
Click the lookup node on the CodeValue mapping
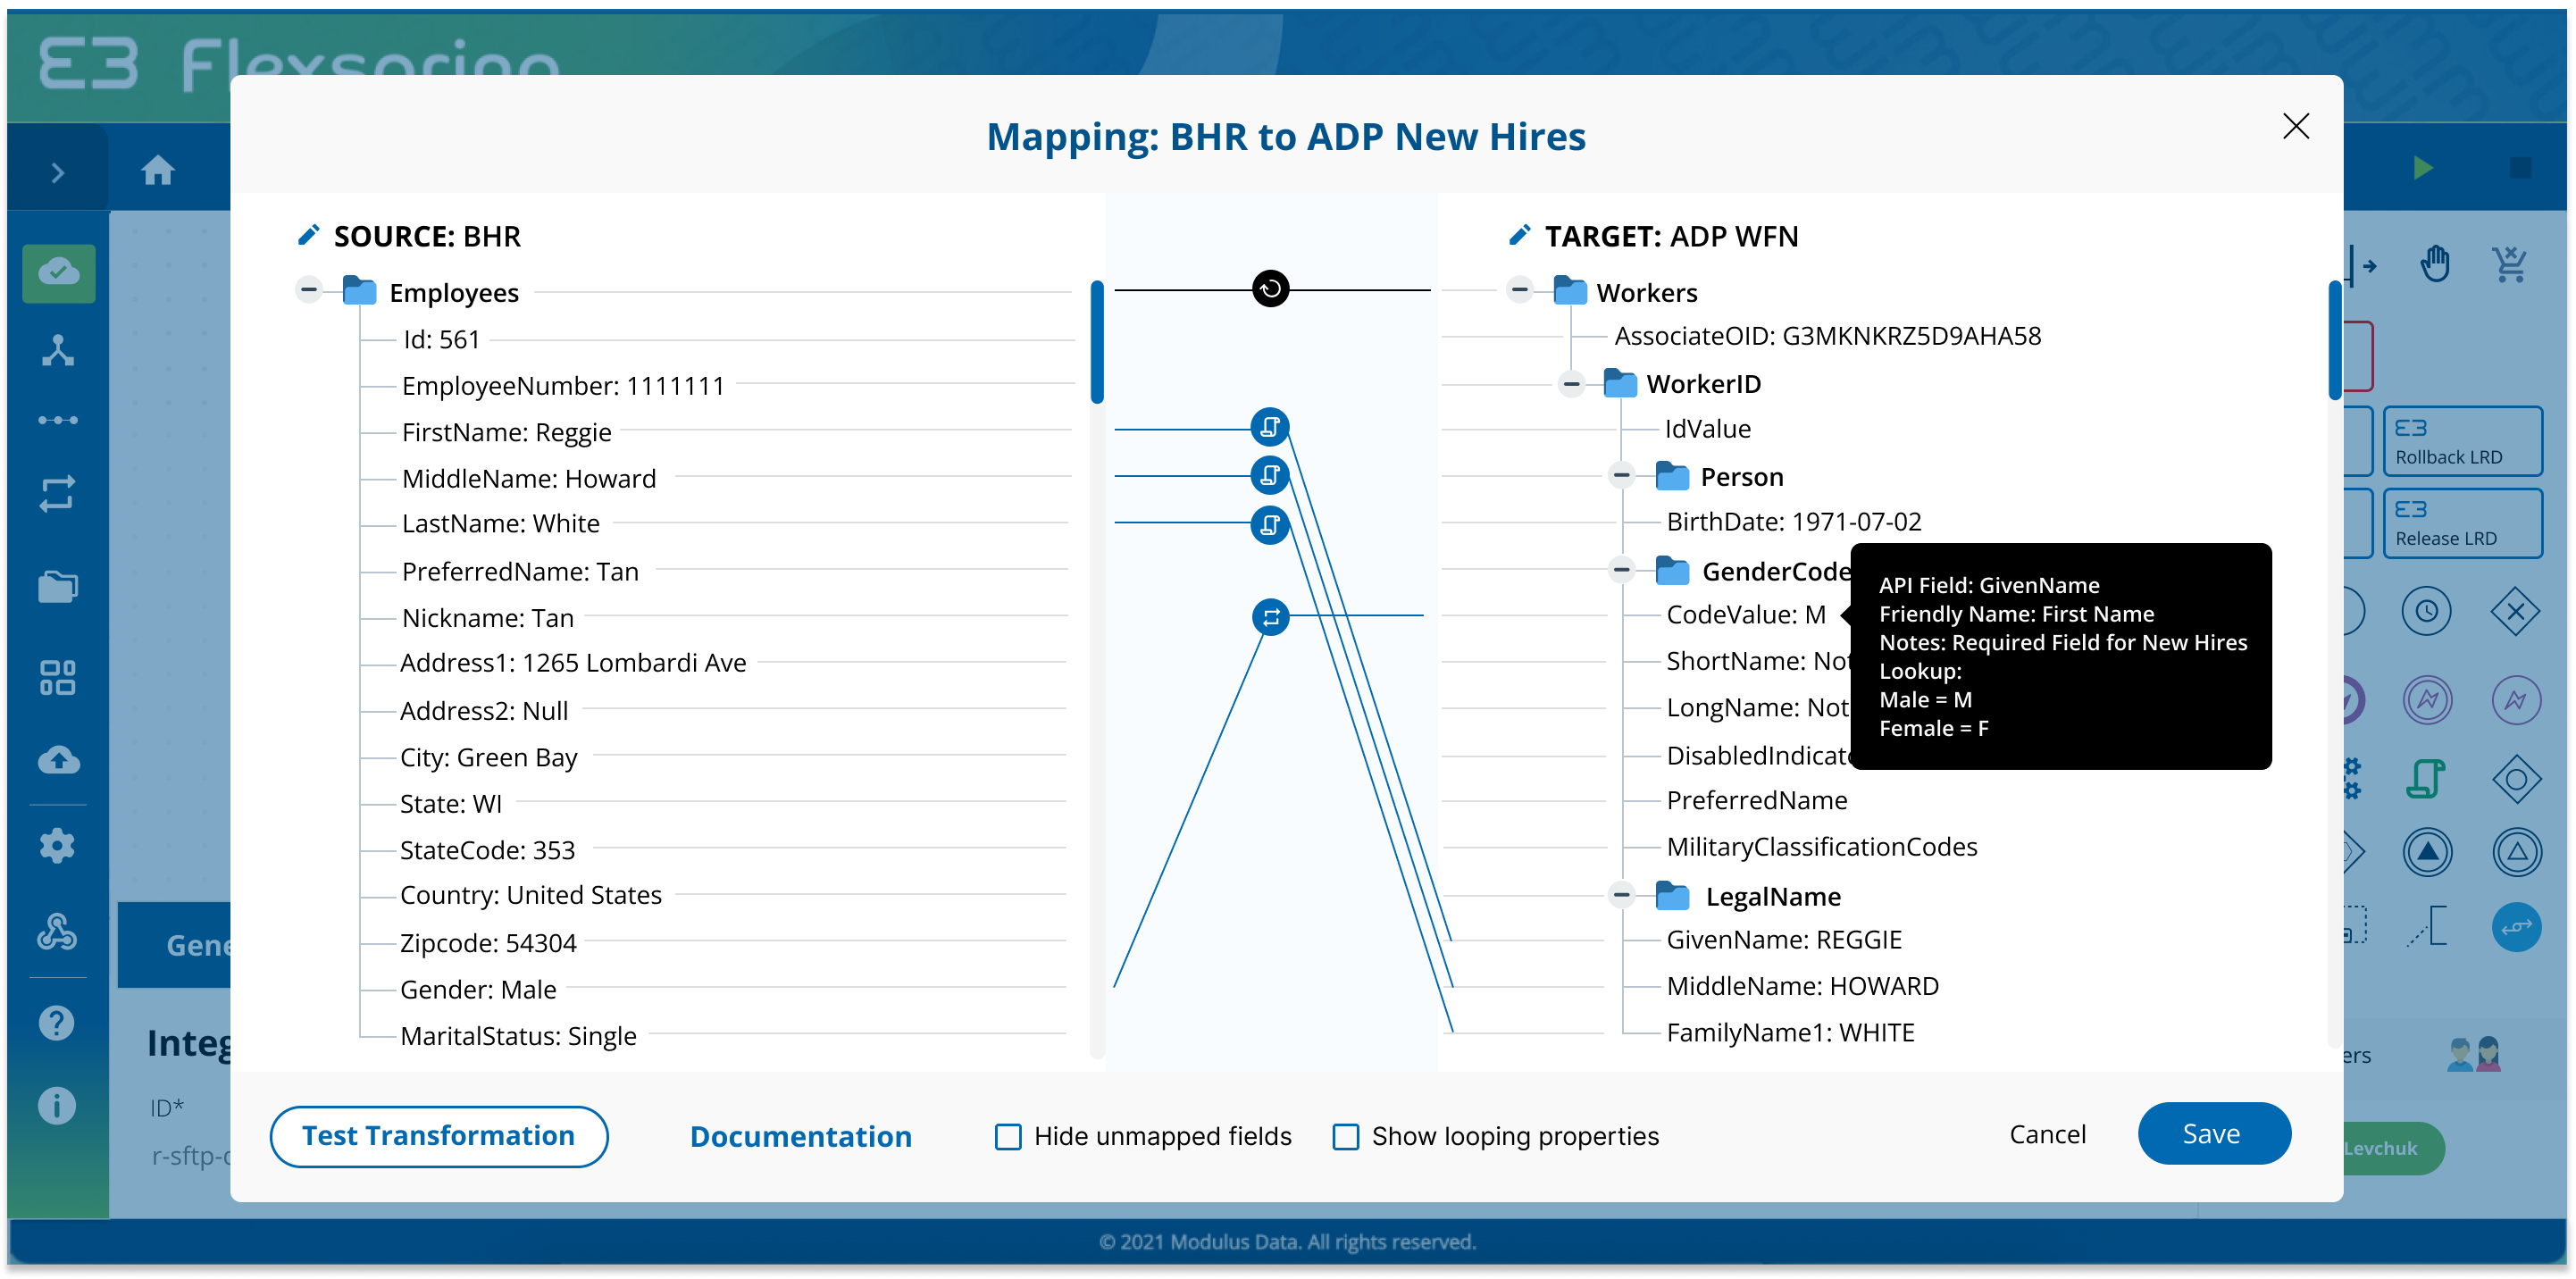coord(1271,617)
